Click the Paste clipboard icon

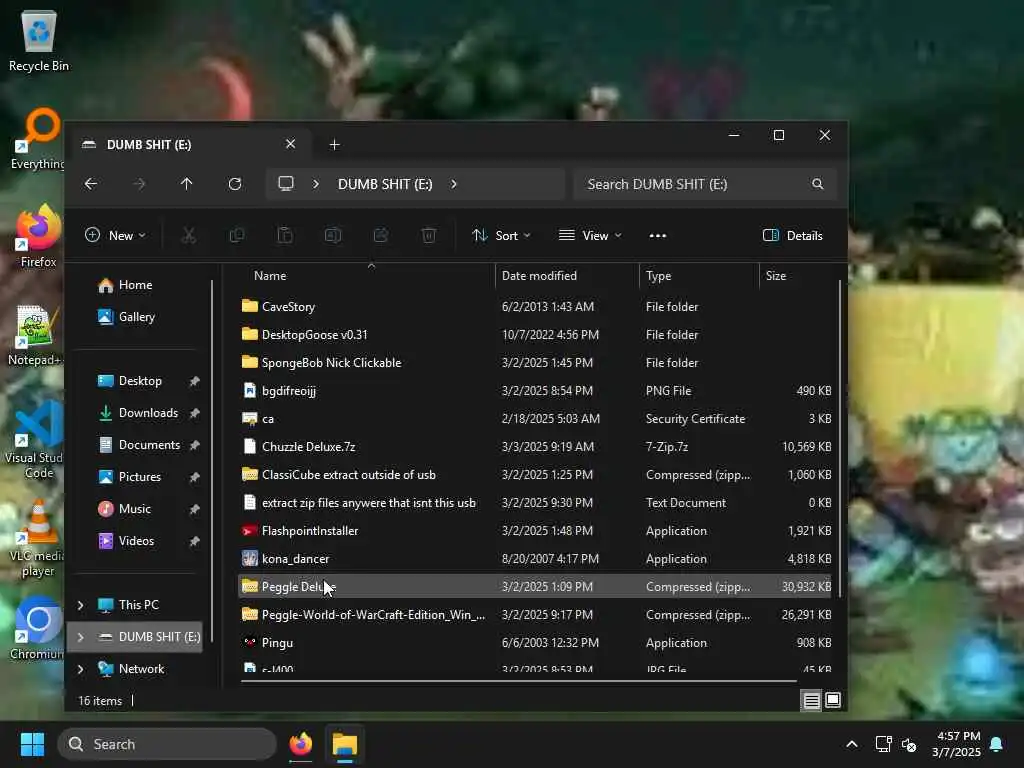point(285,235)
